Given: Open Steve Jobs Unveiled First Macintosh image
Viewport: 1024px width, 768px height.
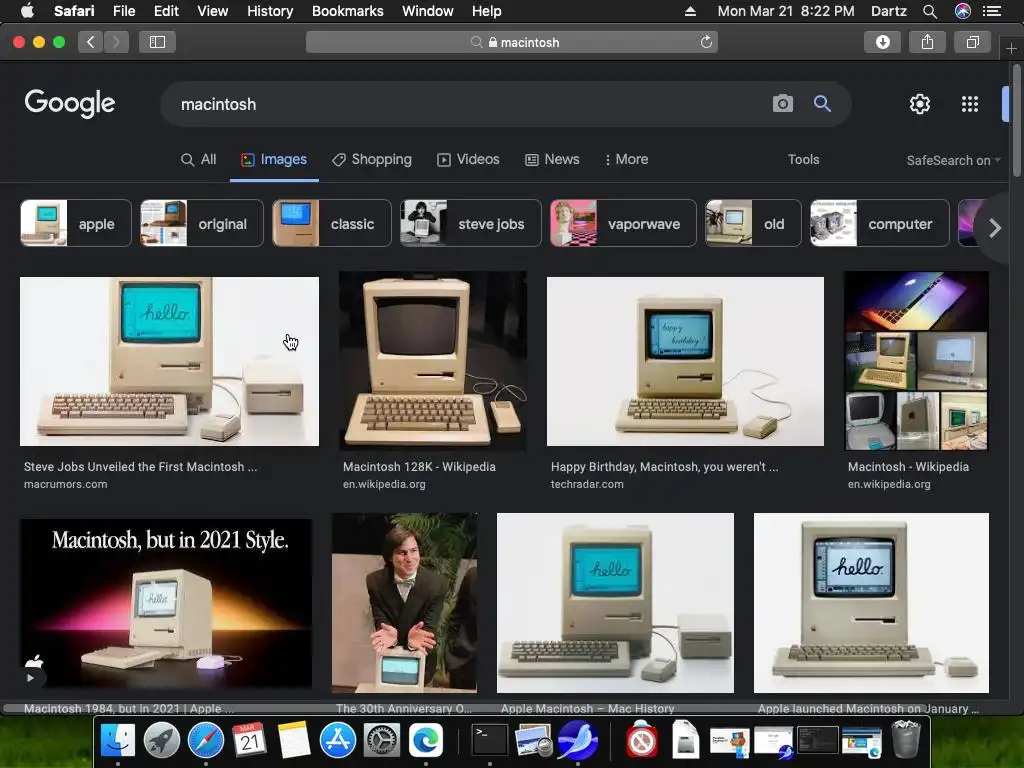Looking at the screenshot, I should tap(169, 361).
